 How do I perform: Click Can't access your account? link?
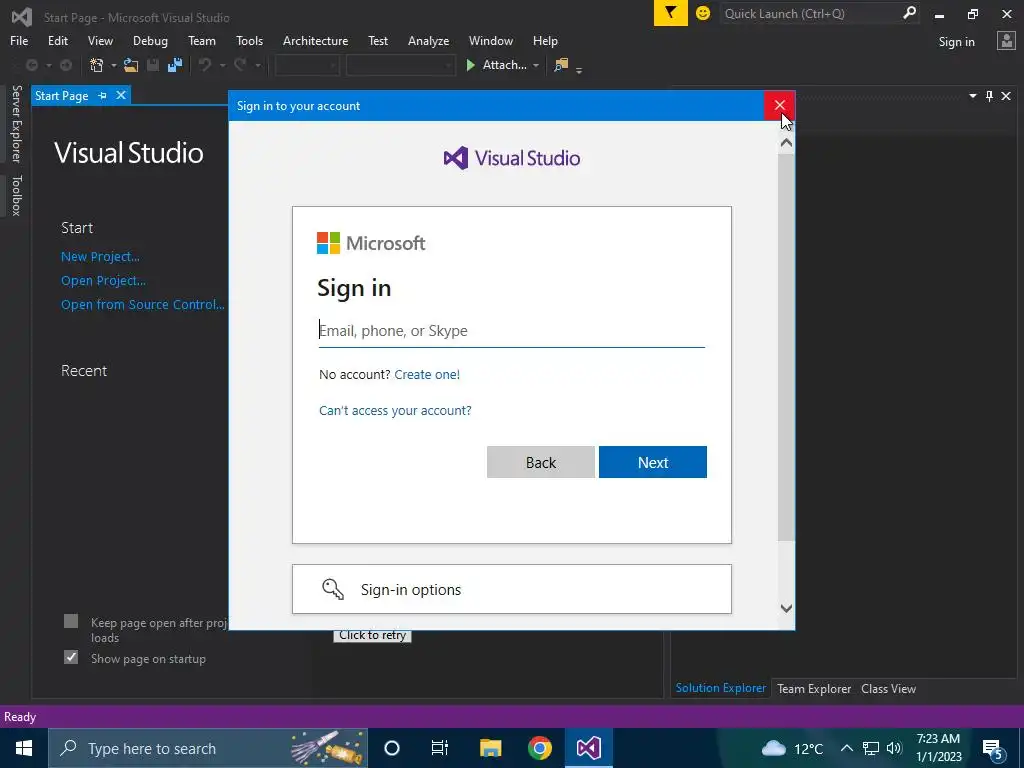click(x=395, y=410)
